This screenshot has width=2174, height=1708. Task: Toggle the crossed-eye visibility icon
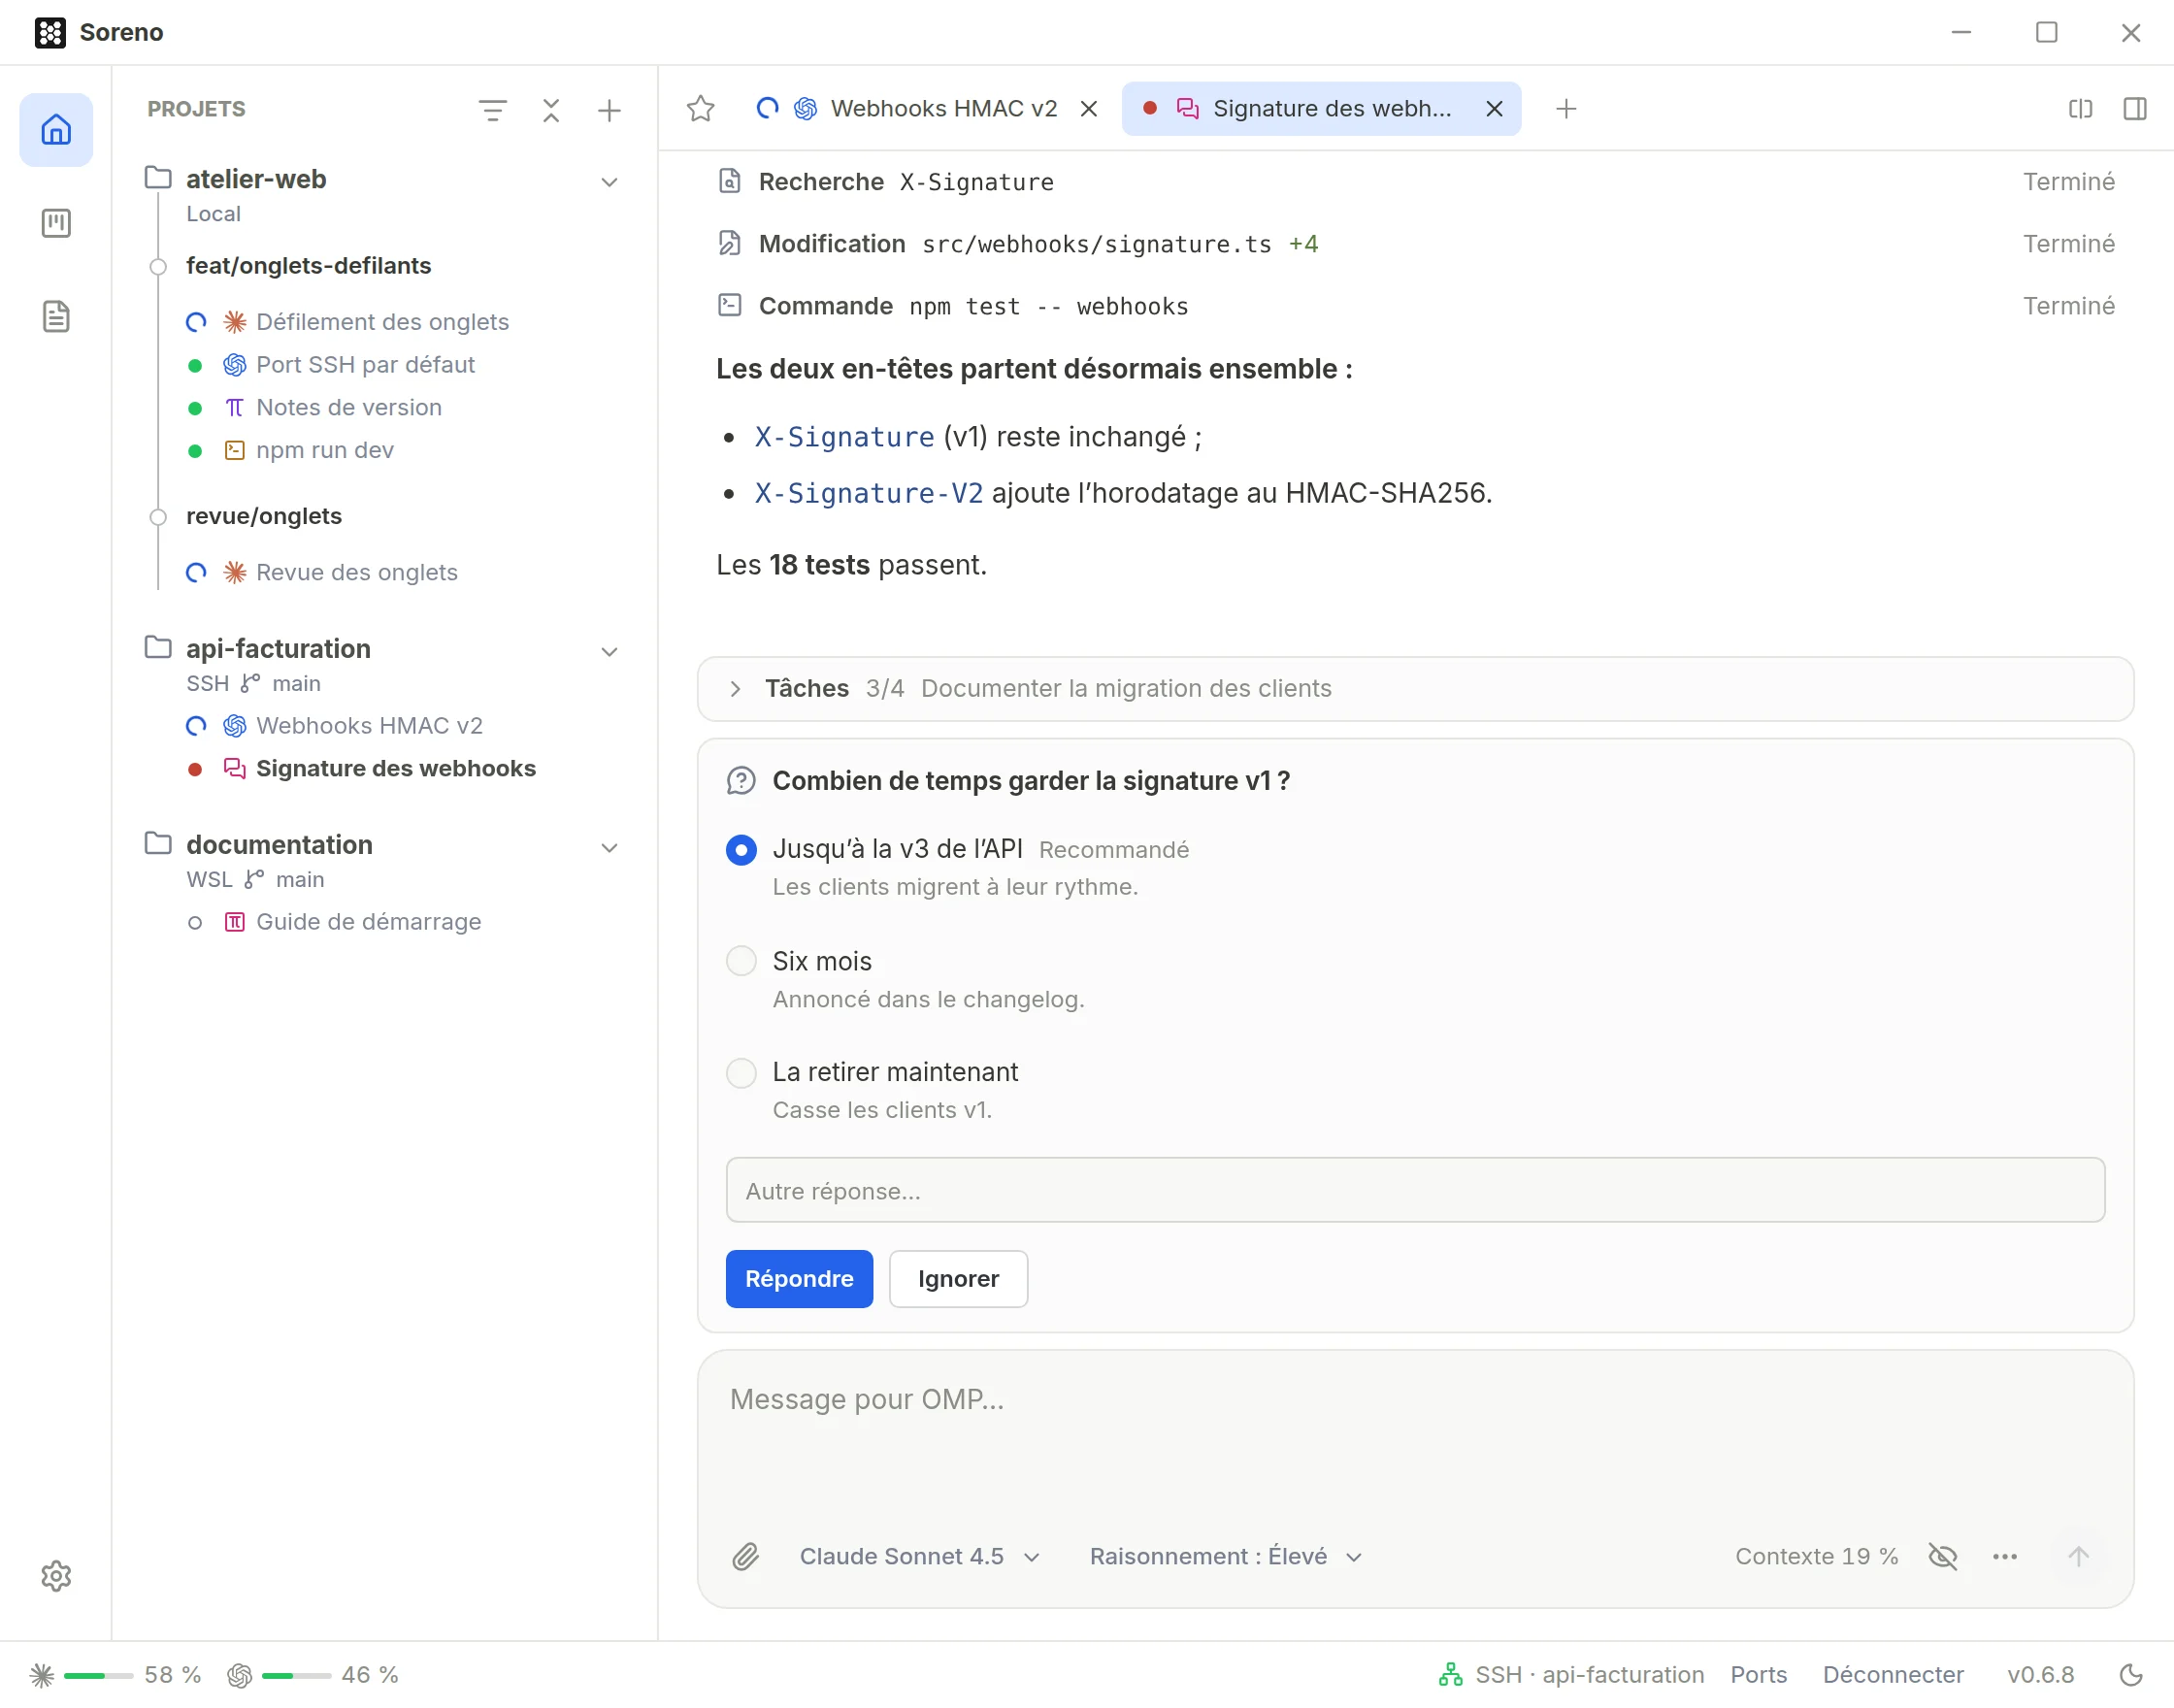pyautogui.click(x=1942, y=1556)
